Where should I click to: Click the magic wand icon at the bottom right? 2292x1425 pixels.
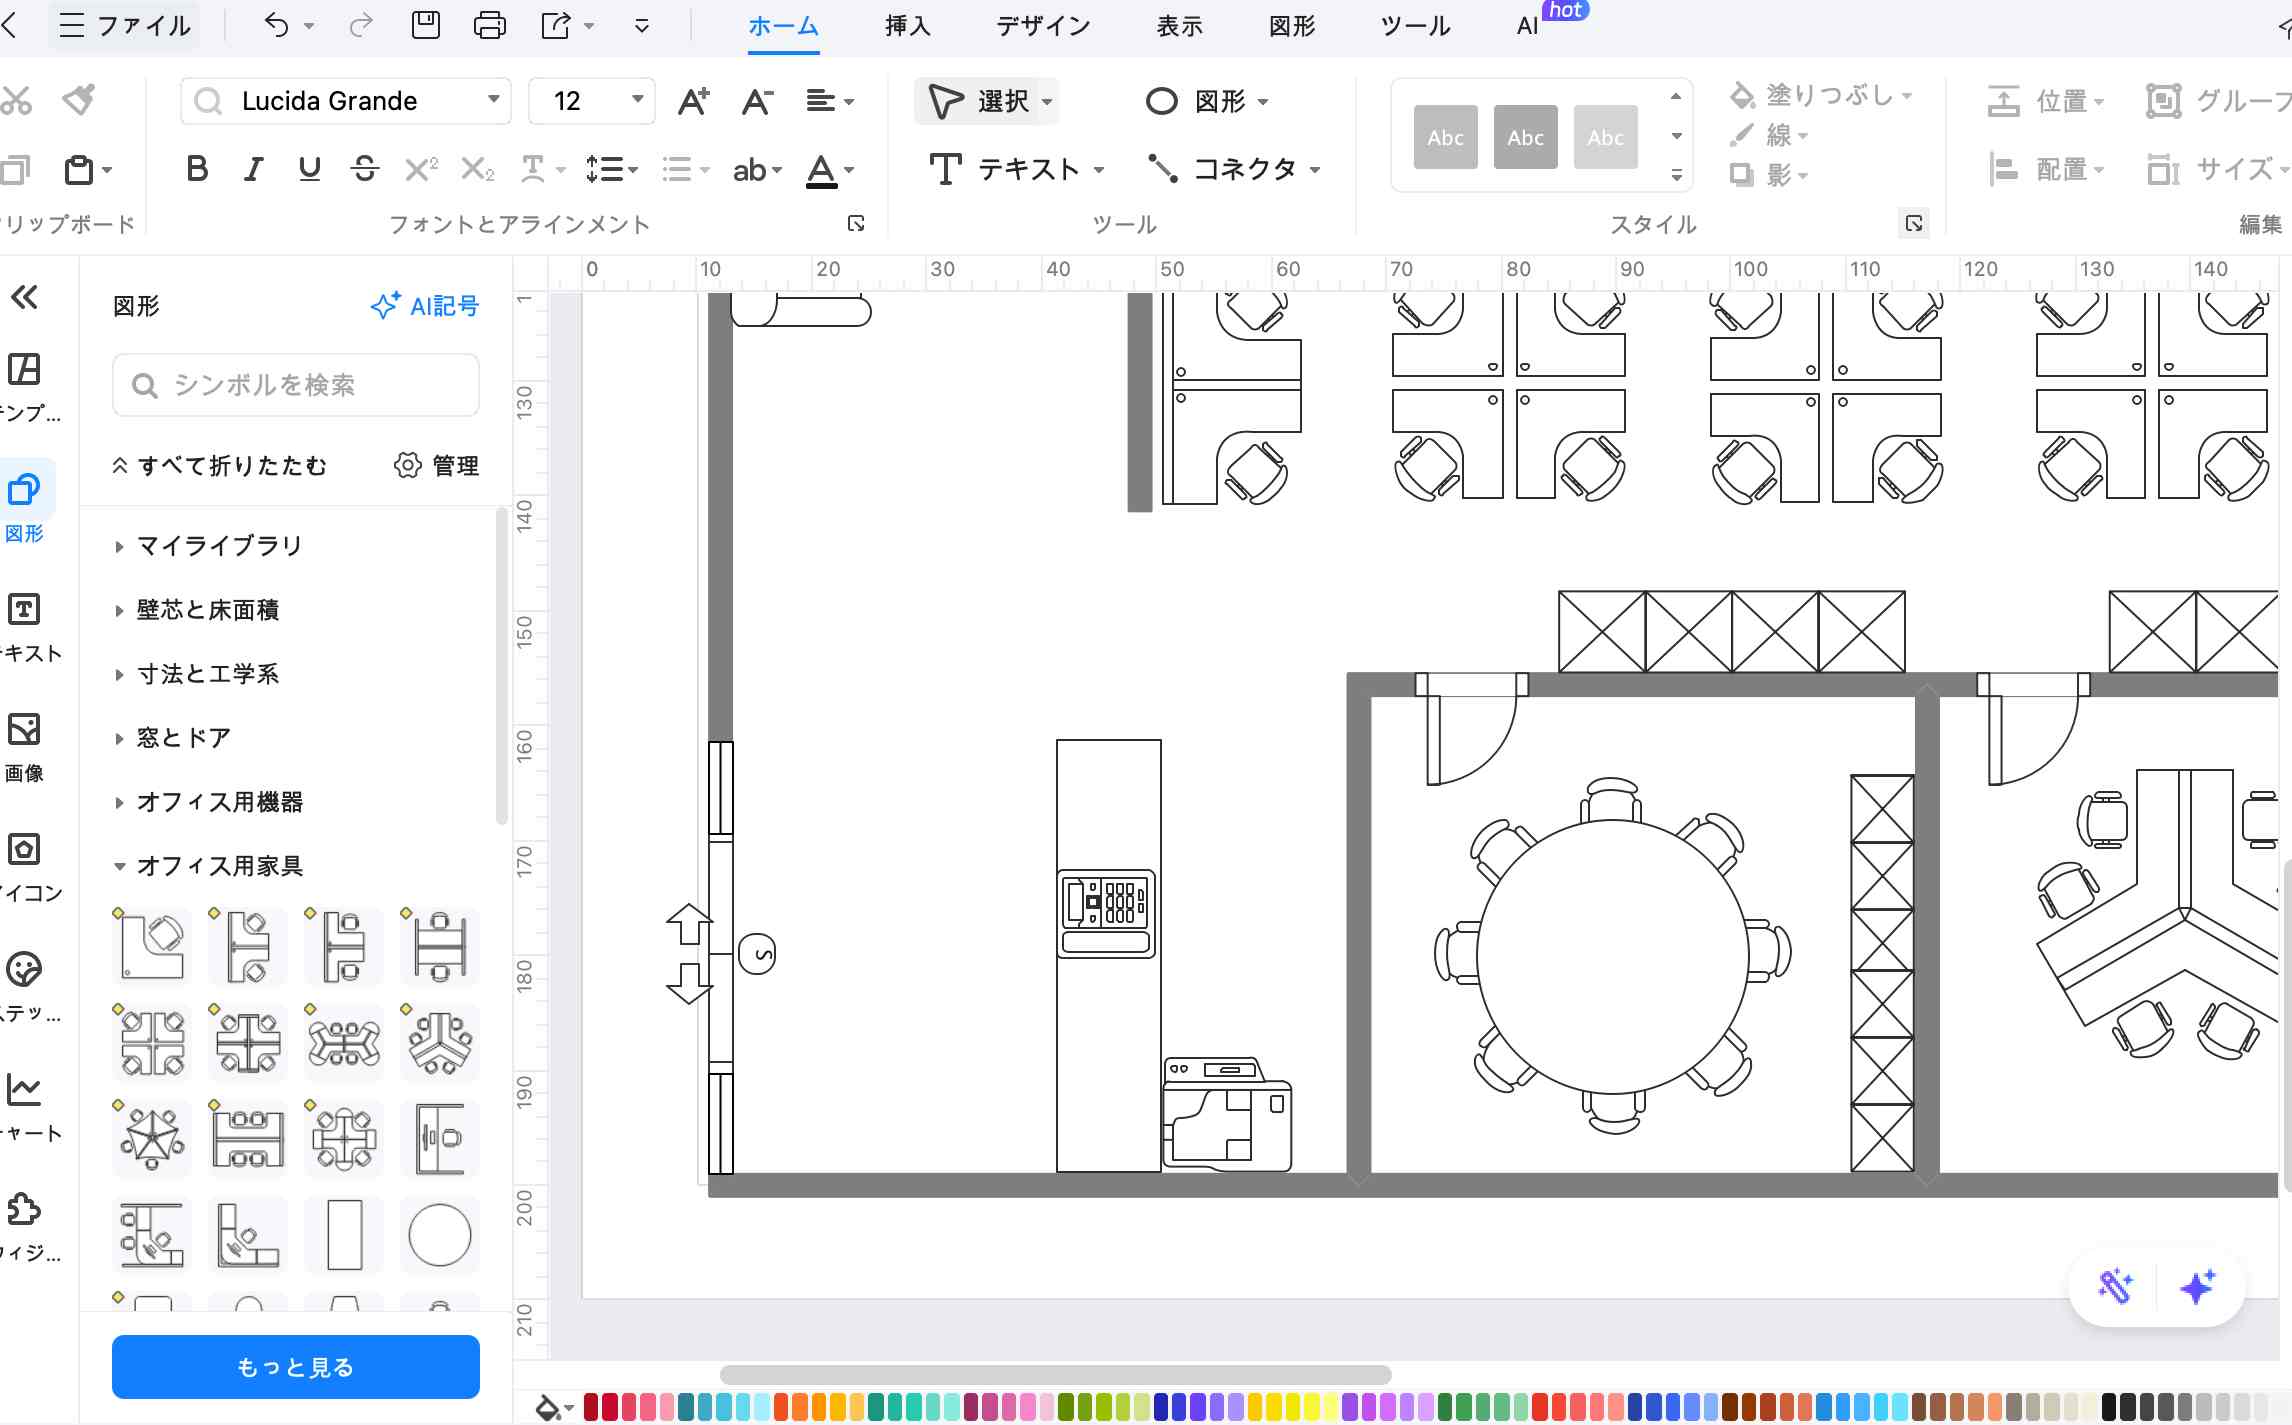click(x=2115, y=1287)
